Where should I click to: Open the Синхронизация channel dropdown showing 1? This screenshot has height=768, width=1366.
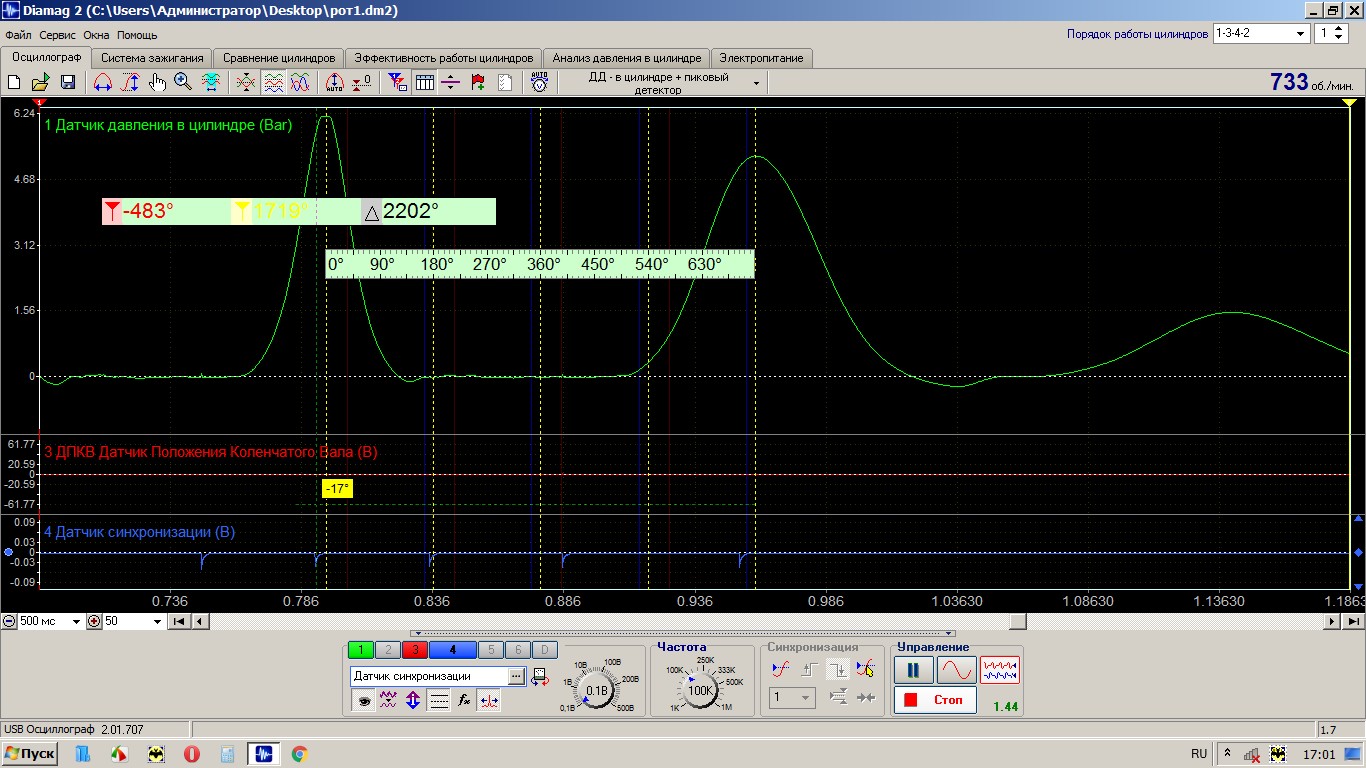pos(793,697)
